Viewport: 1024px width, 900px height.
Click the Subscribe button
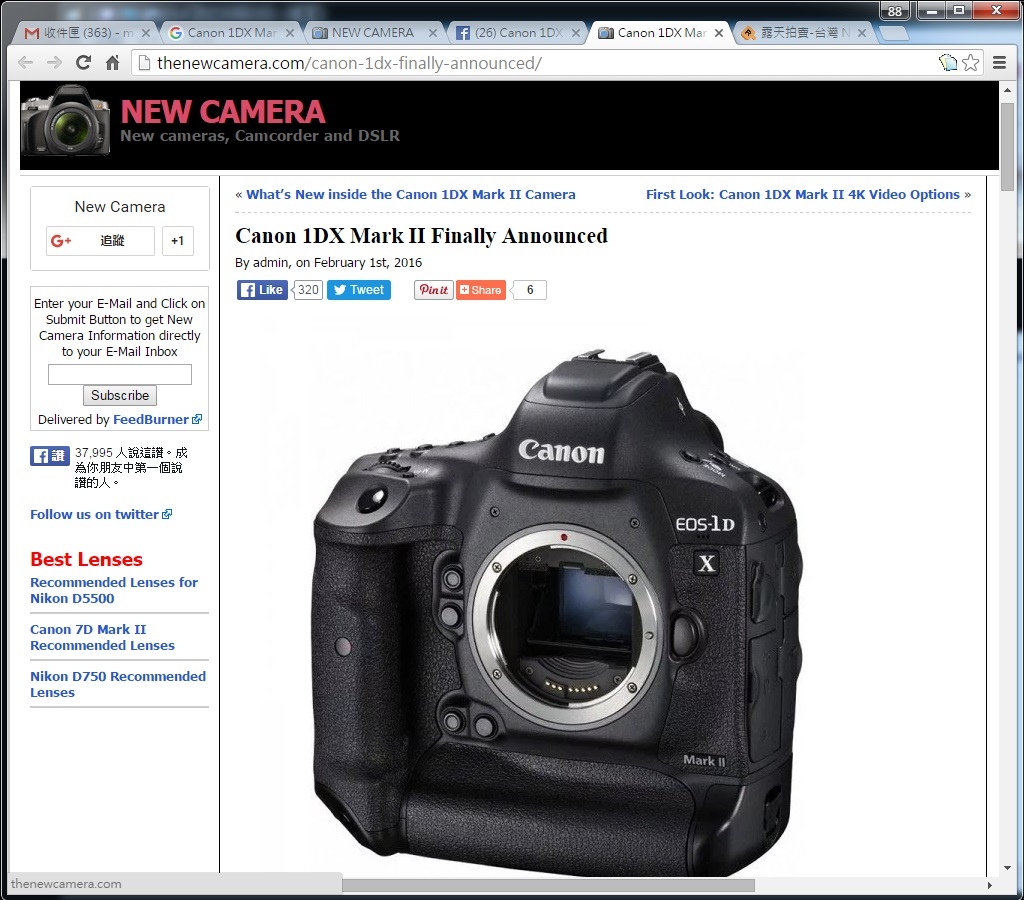pyautogui.click(x=120, y=395)
